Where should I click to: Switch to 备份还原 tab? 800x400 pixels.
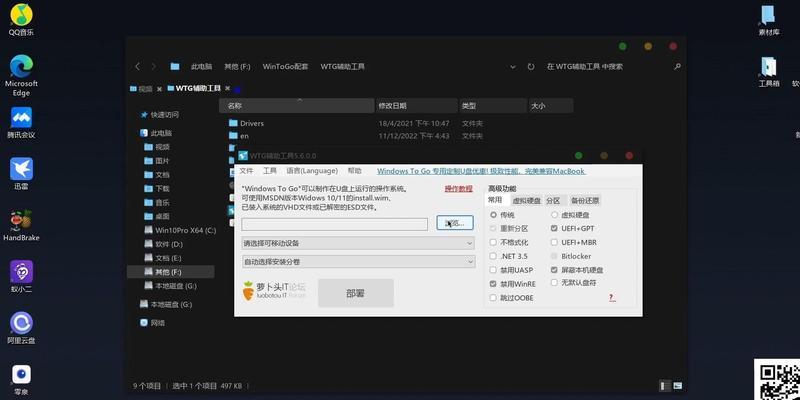585,201
